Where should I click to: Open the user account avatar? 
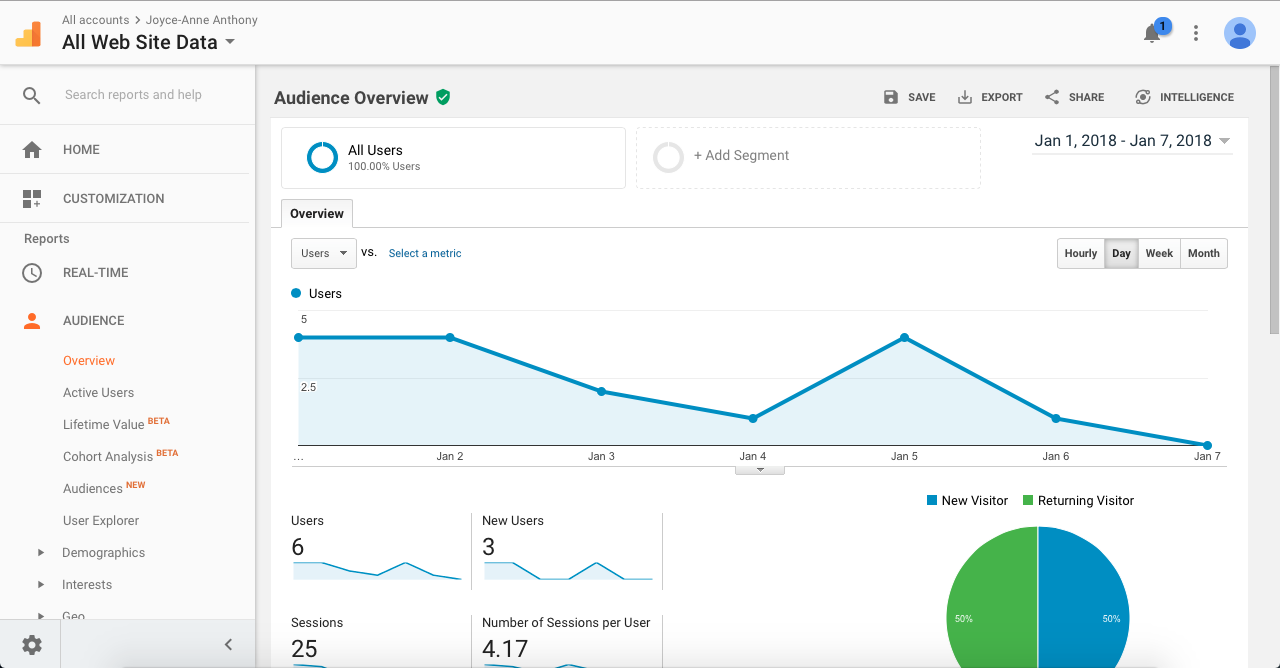point(1240,33)
